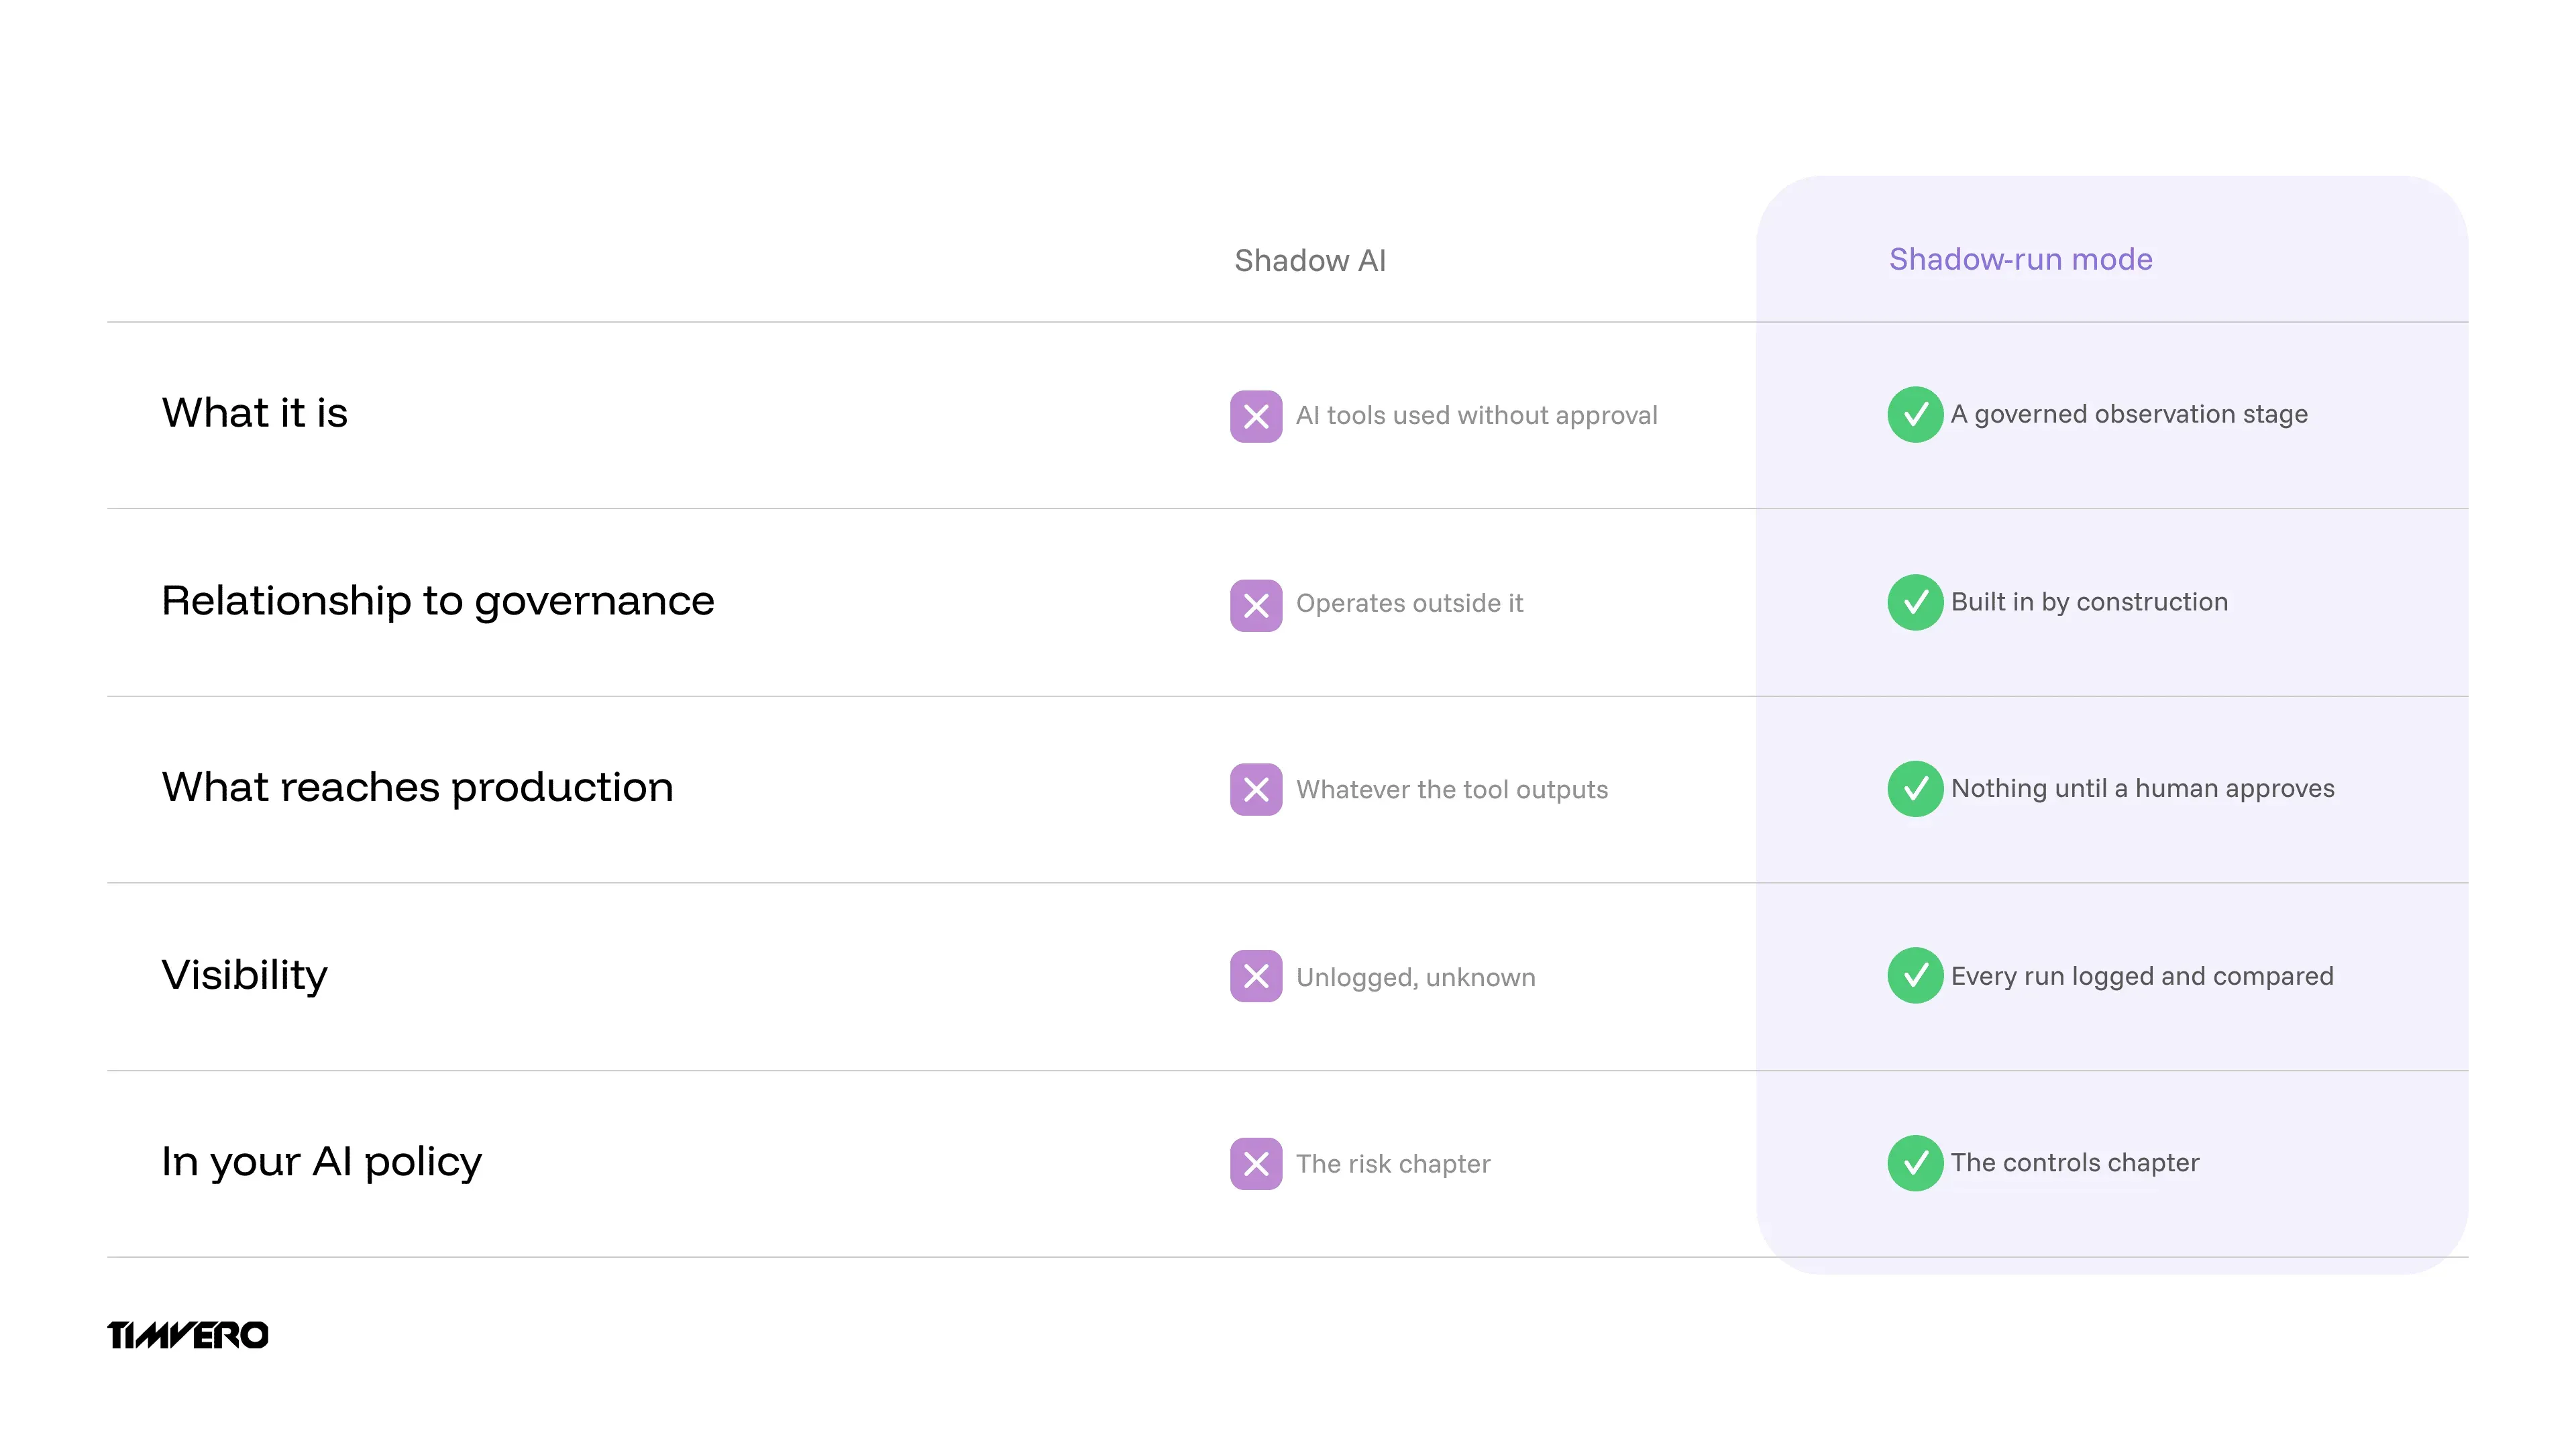Click the purple X icon beside The risk chapter
Screen dimensions: 2576x1449
[x=1256, y=1164]
